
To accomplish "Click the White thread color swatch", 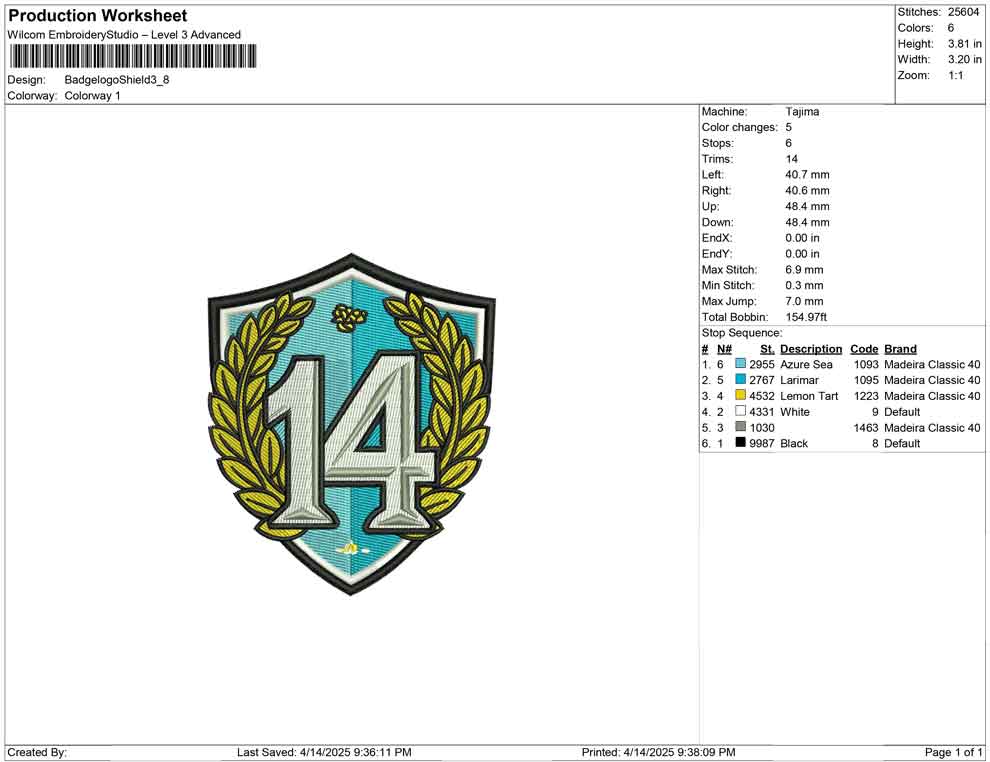I will (741, 411).
